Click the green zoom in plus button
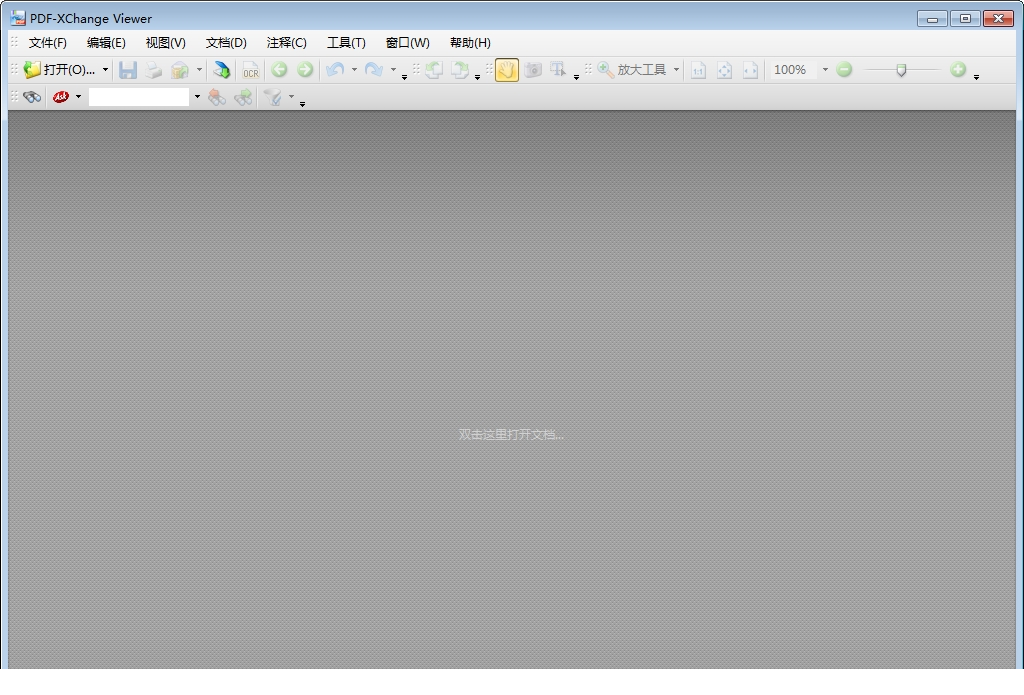 click(958, 70)
